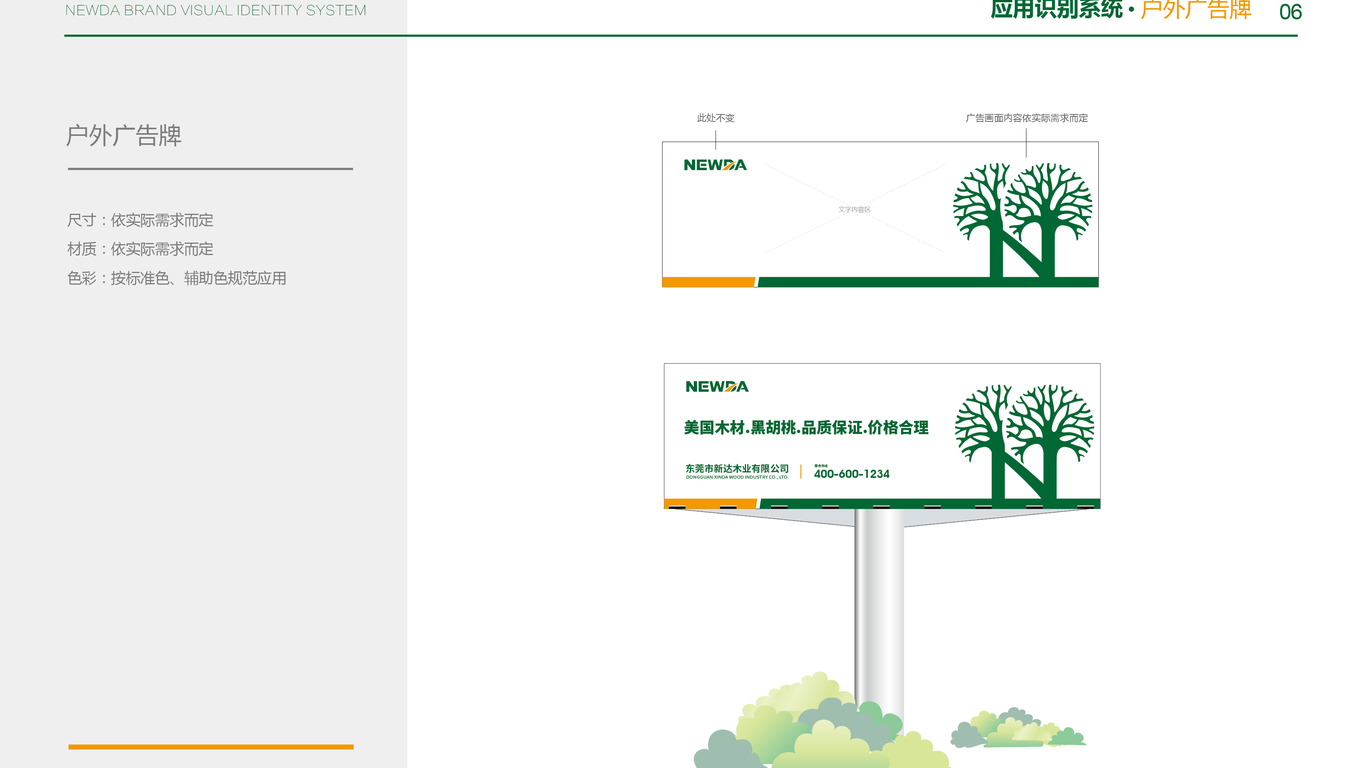Click the '文字内容区' placeholder in the upper template
1366x768 pixels.
pyautogui.click(x=855, y=210)
